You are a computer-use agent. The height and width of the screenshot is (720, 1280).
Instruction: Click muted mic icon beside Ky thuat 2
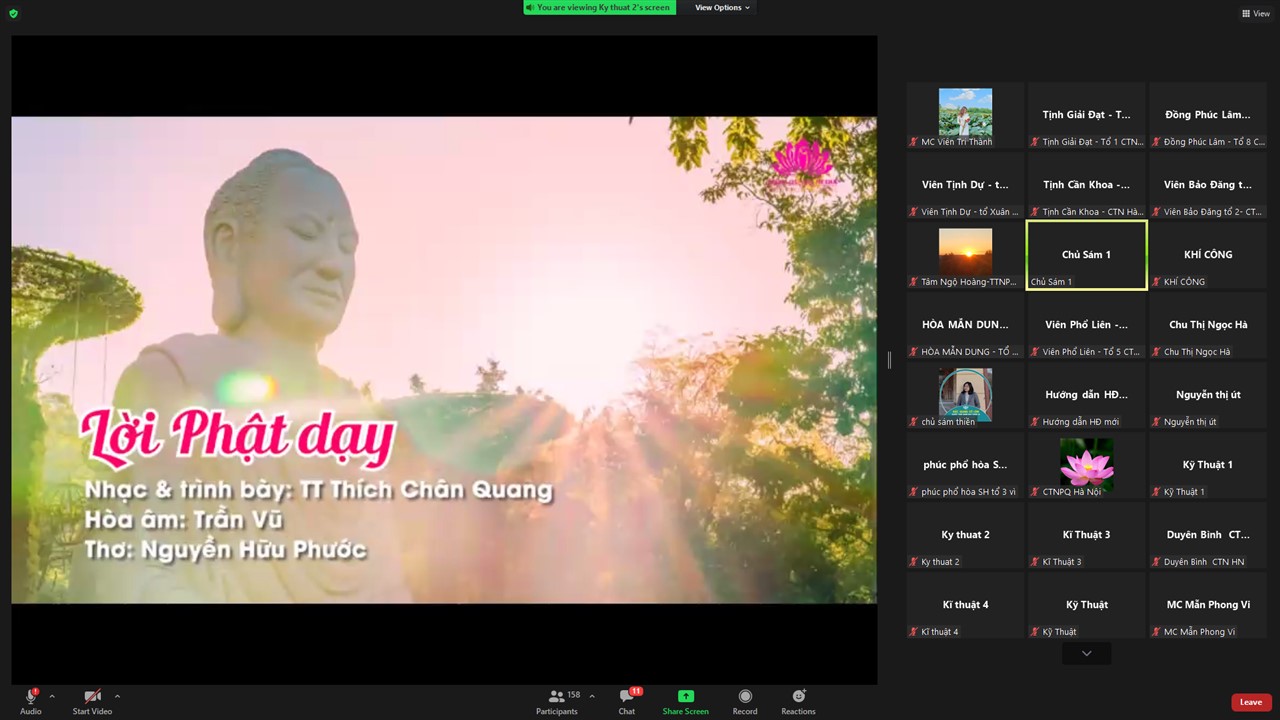pos(914,562)
